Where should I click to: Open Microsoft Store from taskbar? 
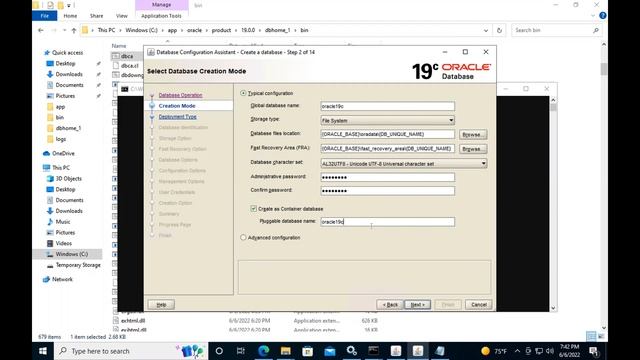pos(308,351)
